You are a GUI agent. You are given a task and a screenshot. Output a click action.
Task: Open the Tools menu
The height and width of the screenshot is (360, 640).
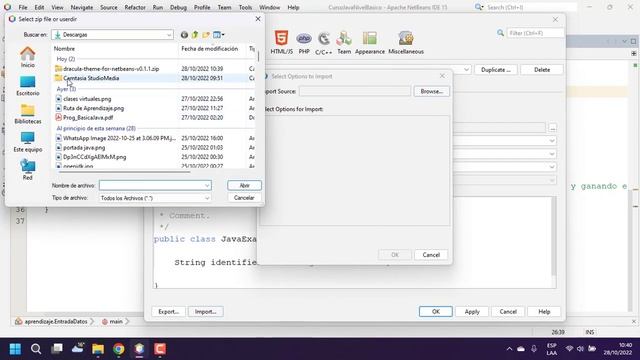point(245,7)
